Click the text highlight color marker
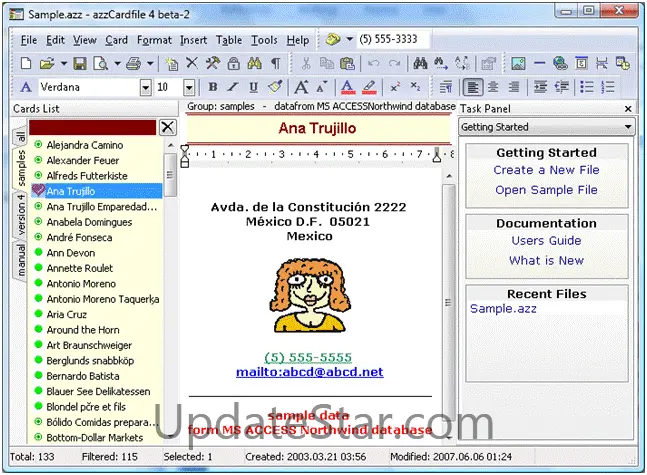 (x=369, y=87)
